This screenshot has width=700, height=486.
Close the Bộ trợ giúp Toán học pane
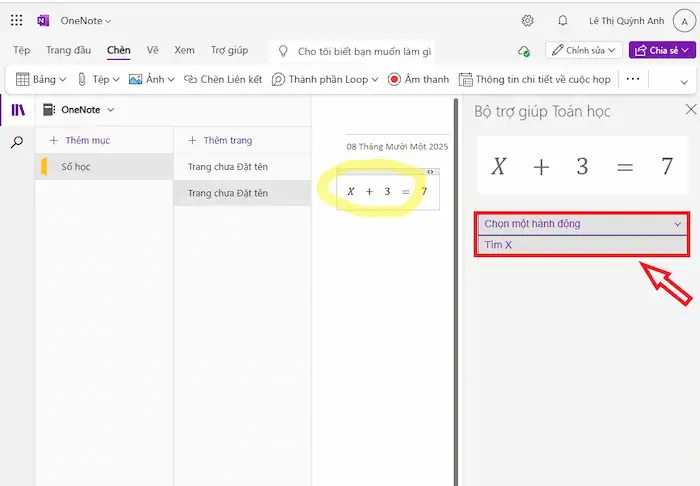[x=690, y=110]
